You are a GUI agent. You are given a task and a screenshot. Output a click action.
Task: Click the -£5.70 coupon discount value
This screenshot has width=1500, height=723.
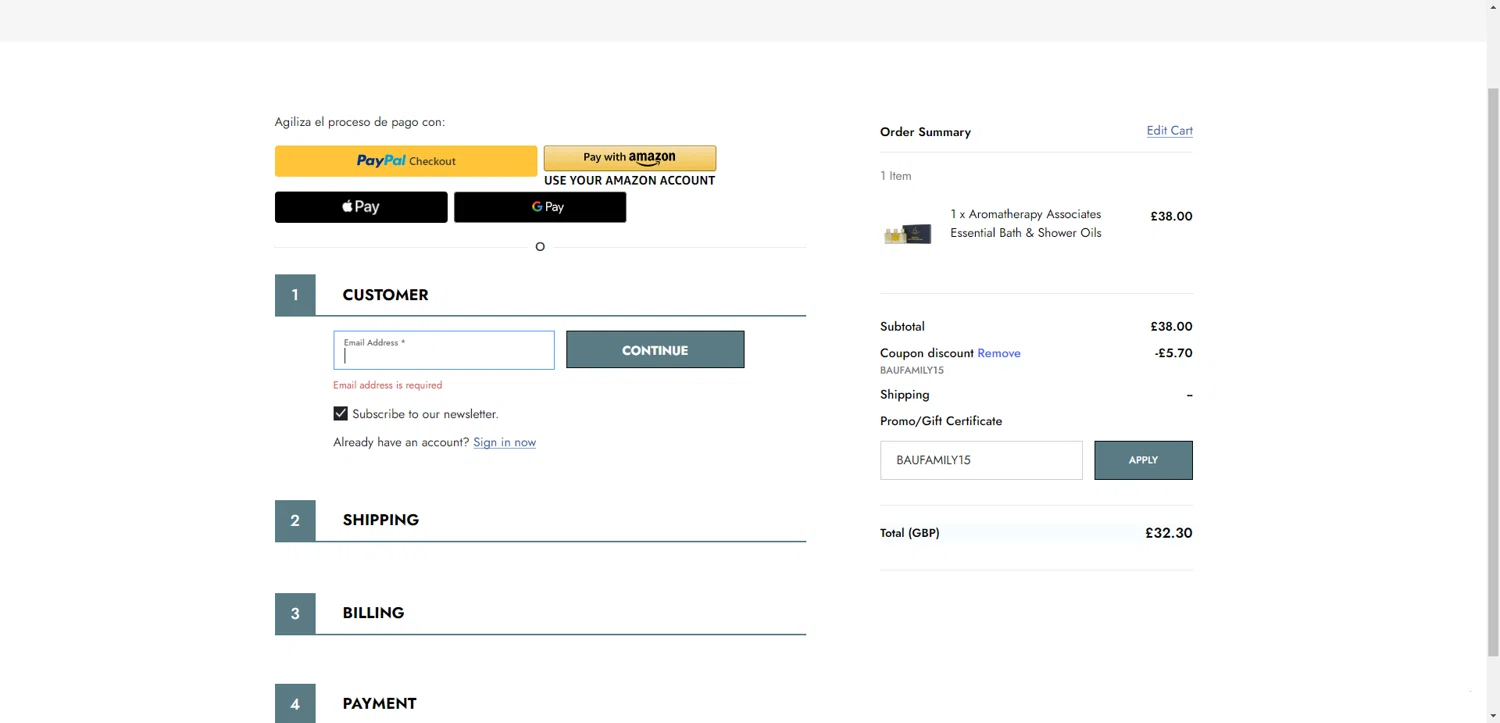pos(1173,353)
